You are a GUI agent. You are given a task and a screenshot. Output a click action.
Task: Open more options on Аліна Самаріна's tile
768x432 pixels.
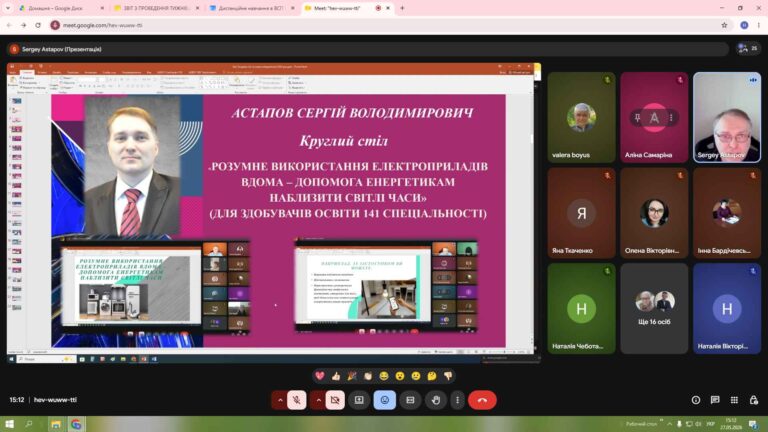coord(671,118)
